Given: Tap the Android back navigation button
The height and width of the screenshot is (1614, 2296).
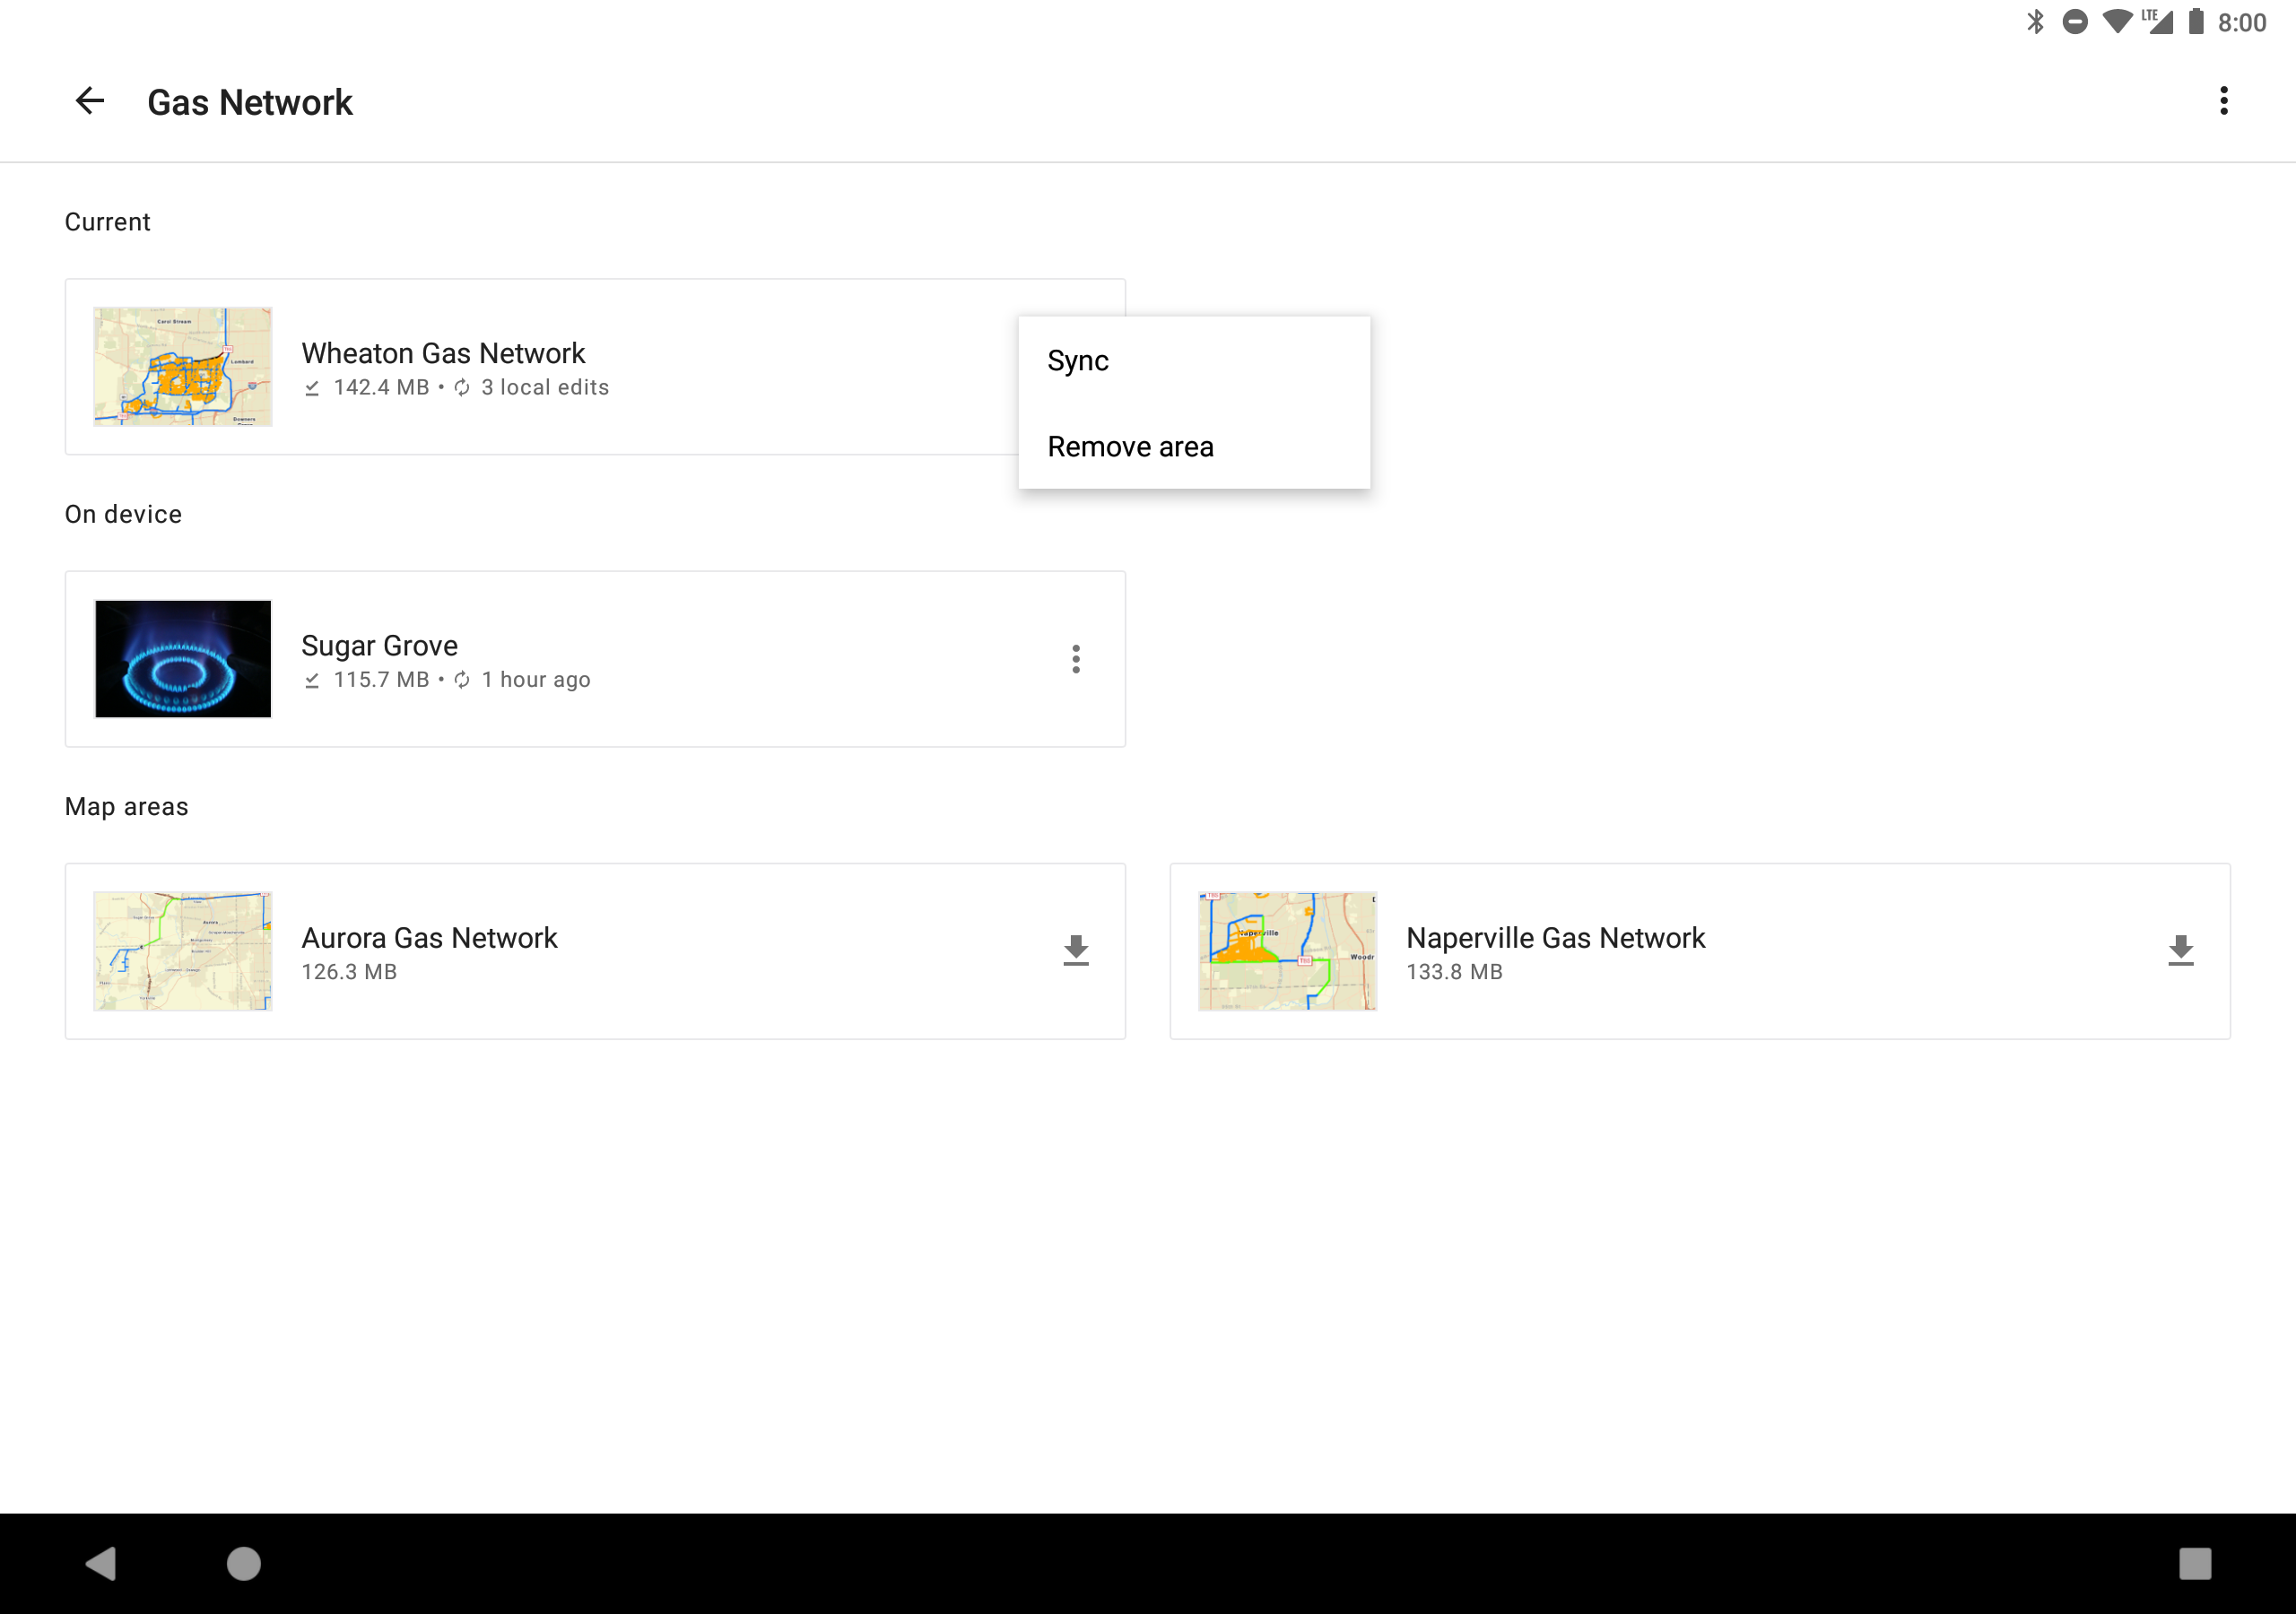Looking at the screenshot, I should click(101, 1563).
